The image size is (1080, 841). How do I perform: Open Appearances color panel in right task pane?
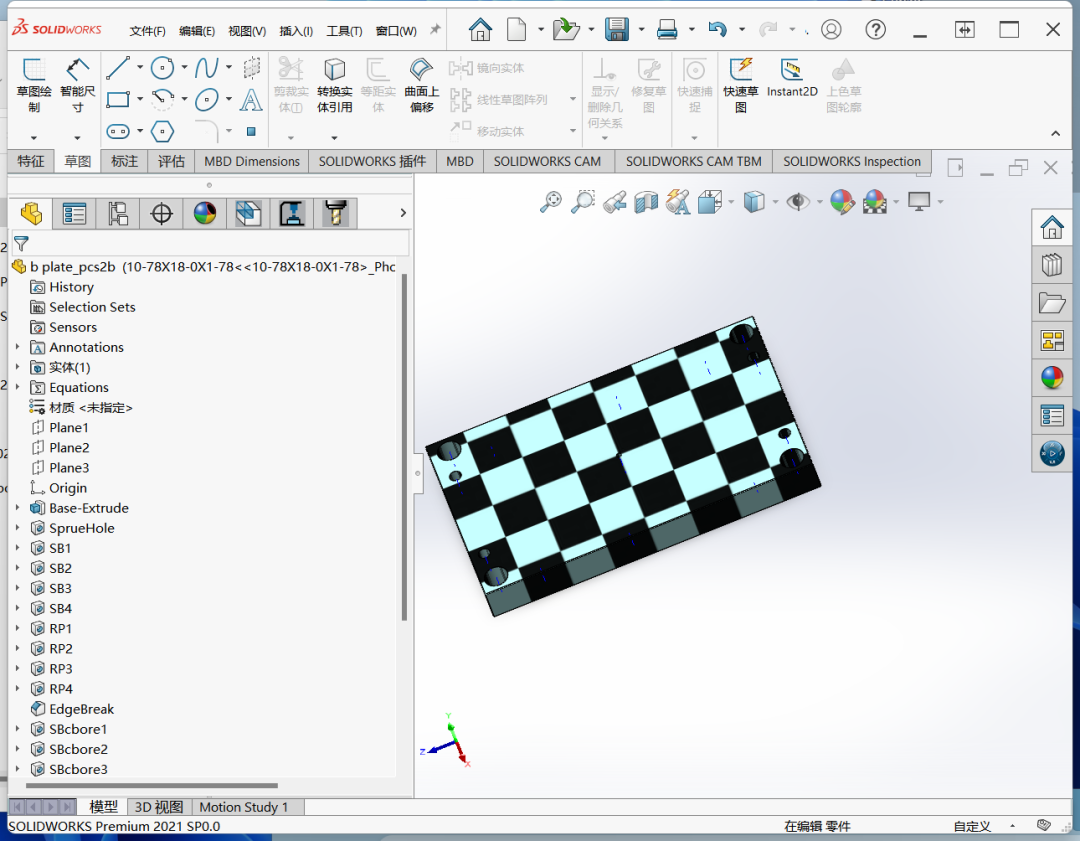pyautogui.click(x=1052, y=378)
